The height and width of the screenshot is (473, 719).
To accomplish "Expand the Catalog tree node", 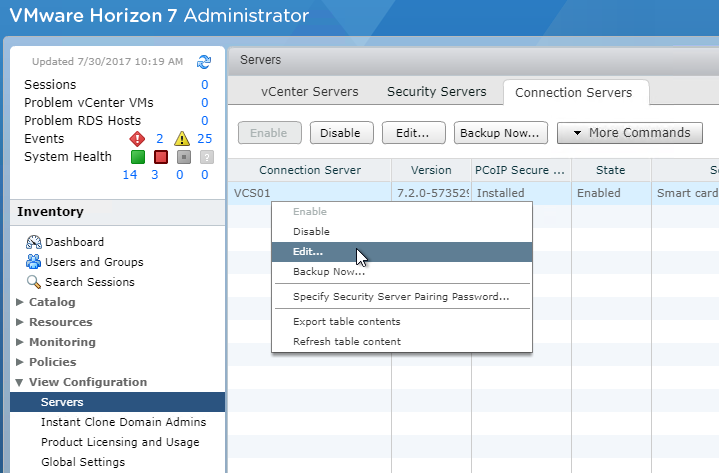I will pyautogui.click(x=20, y=302).
